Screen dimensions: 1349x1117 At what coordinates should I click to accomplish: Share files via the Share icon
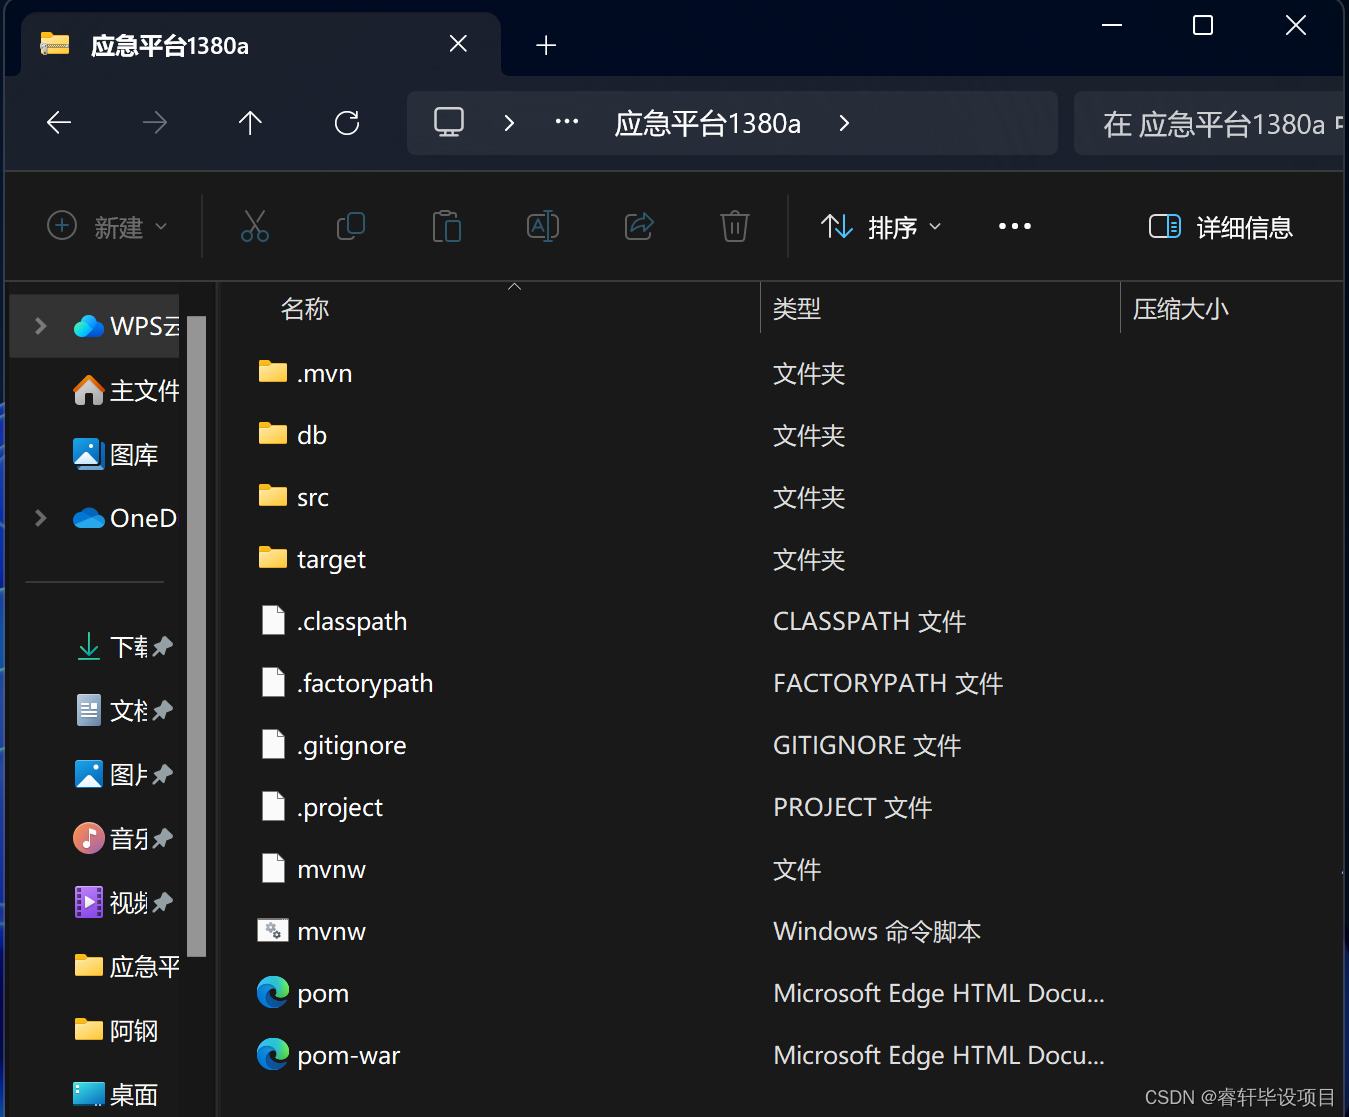pyautogui.click(x=639, y=226)
